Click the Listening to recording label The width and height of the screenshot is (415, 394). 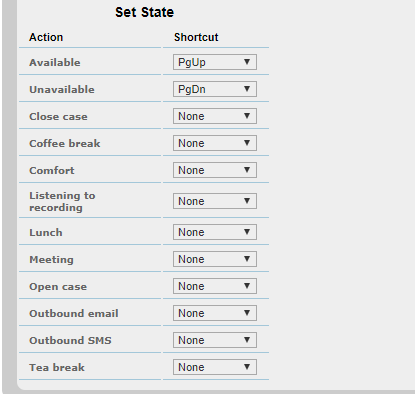[x=62, y=201]
